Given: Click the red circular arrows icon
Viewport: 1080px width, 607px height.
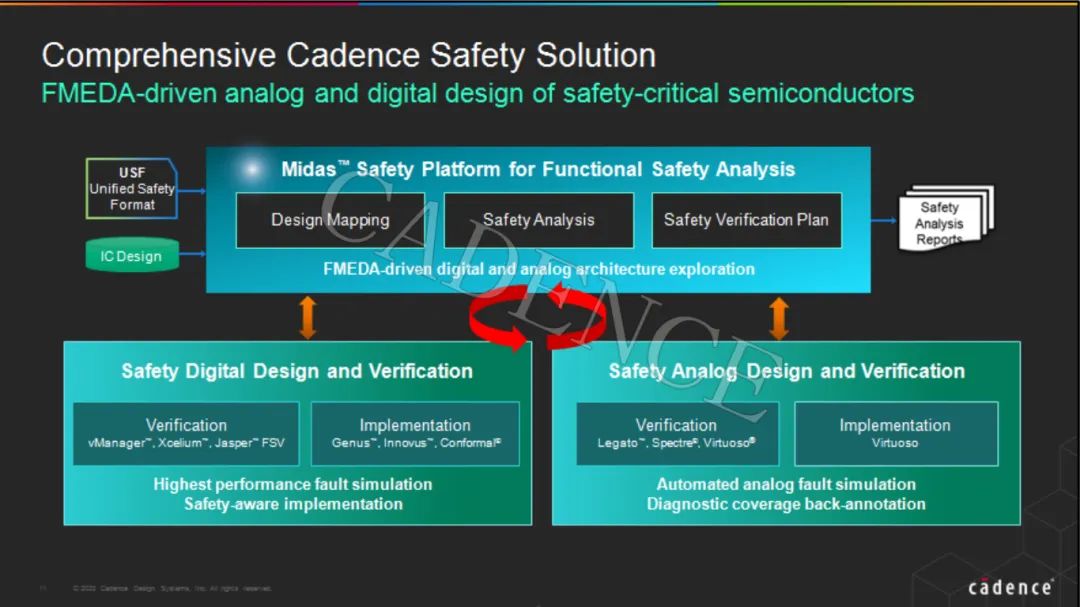Looking at the screenshot, I should click(537, 318).
